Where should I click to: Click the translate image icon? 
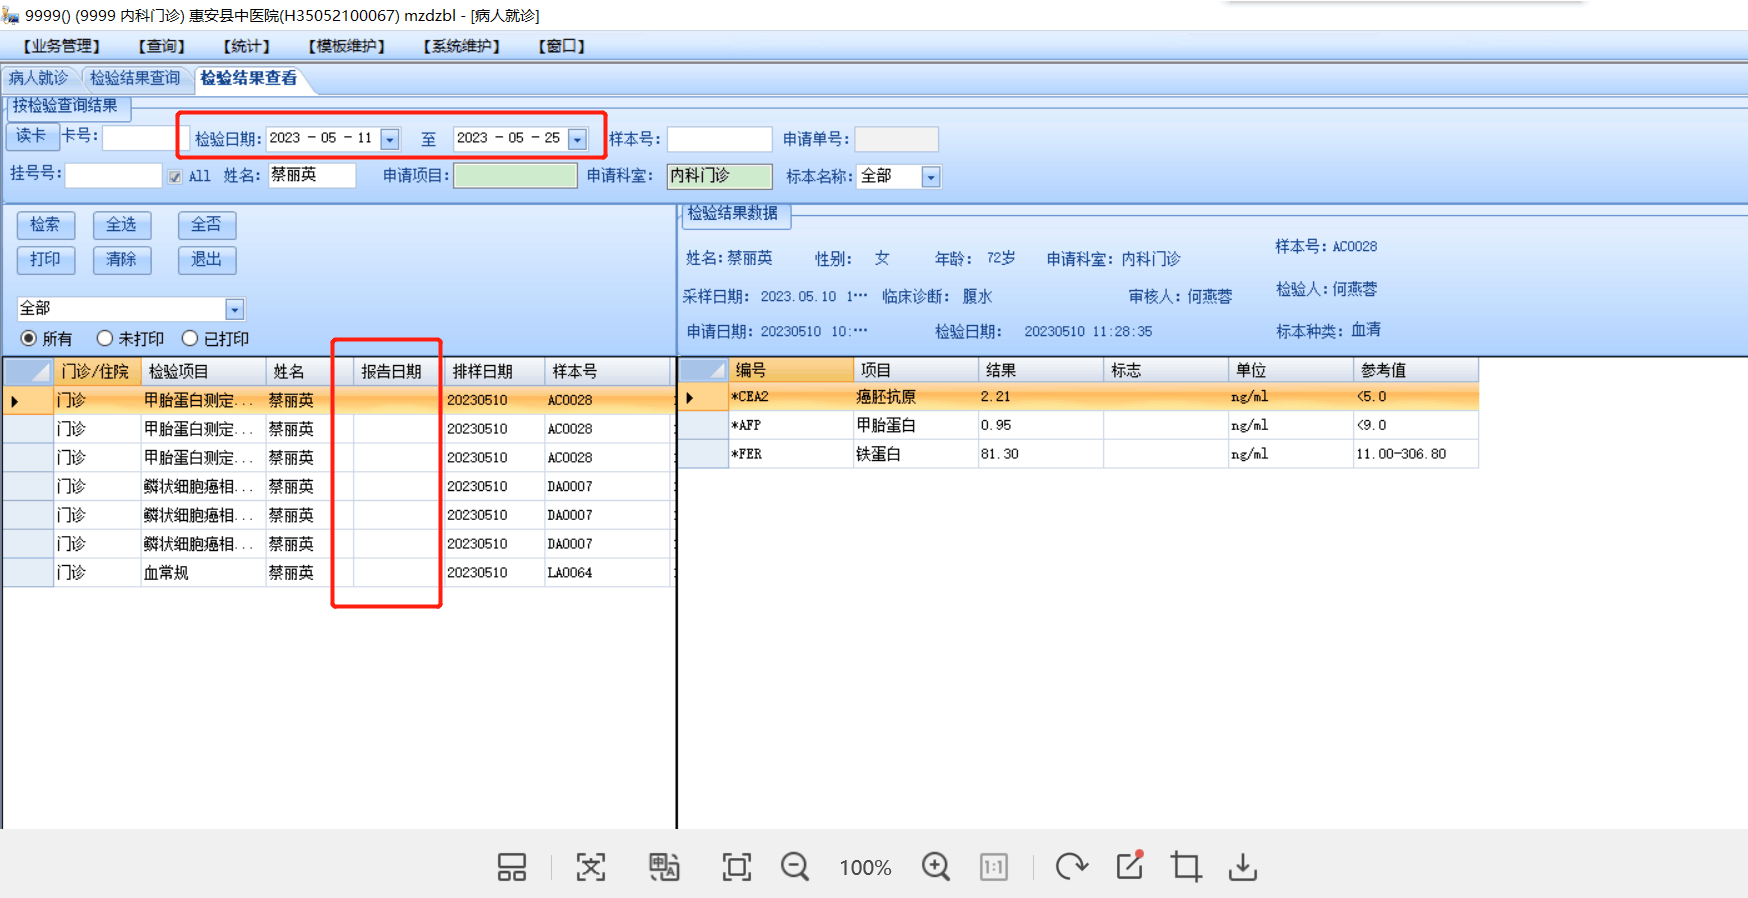[664, 867]
